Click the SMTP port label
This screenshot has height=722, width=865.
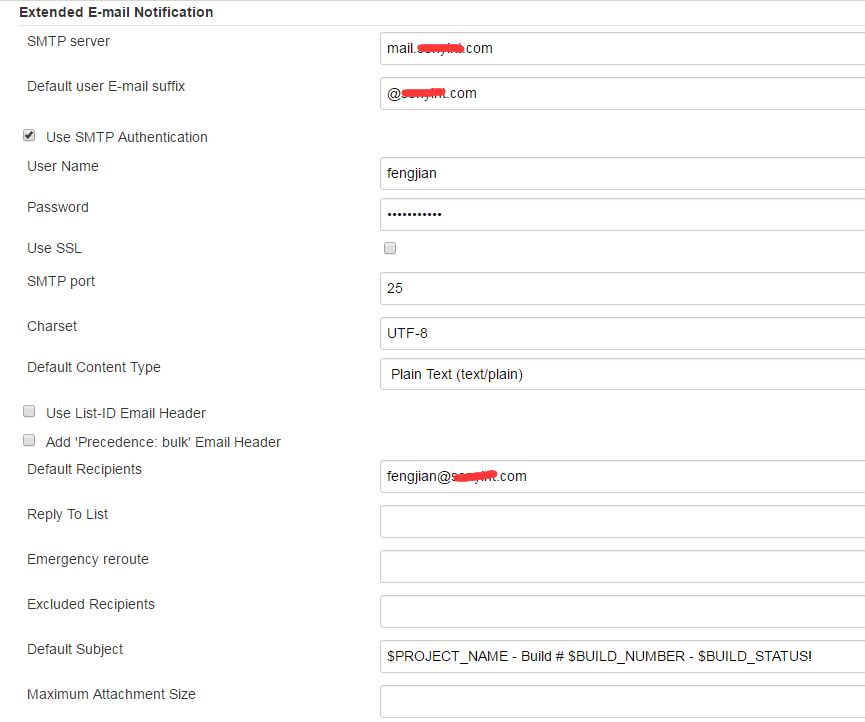point(61,281)
